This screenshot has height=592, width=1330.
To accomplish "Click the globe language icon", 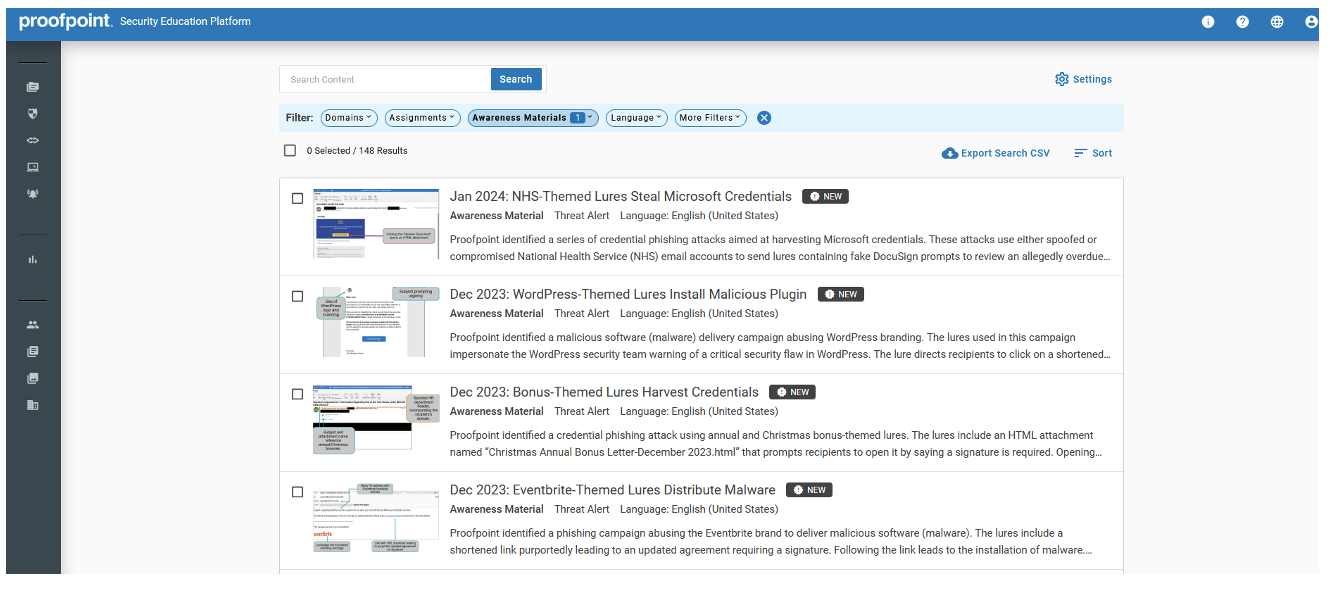I will pos(1277,22).
